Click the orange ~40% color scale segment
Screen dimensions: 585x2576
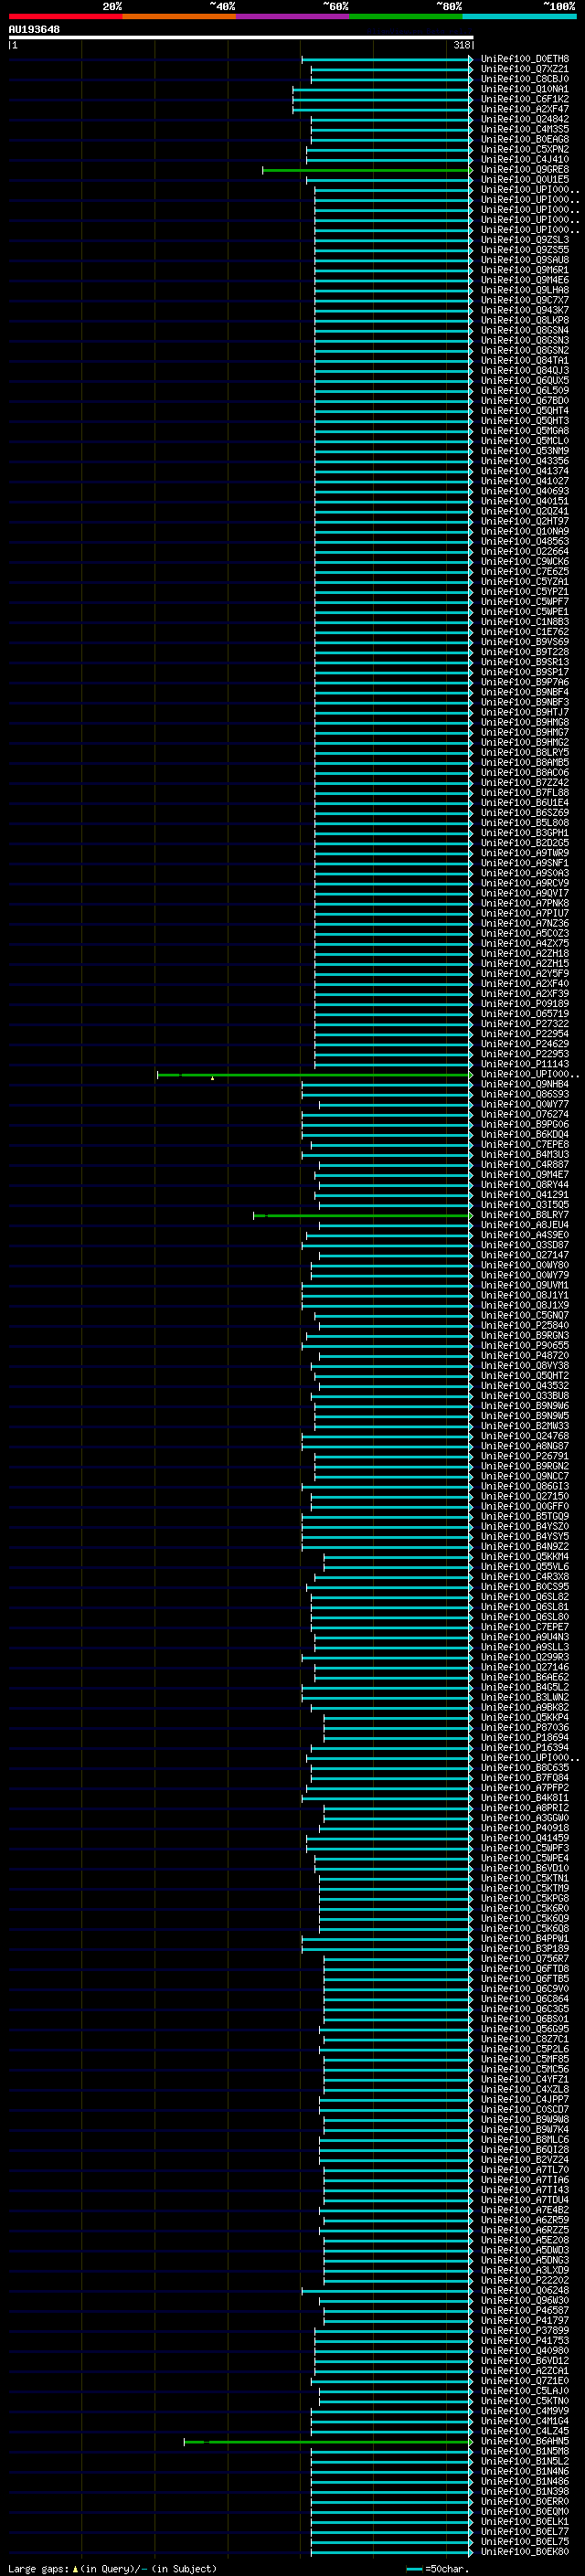click(x=179, y=16)
